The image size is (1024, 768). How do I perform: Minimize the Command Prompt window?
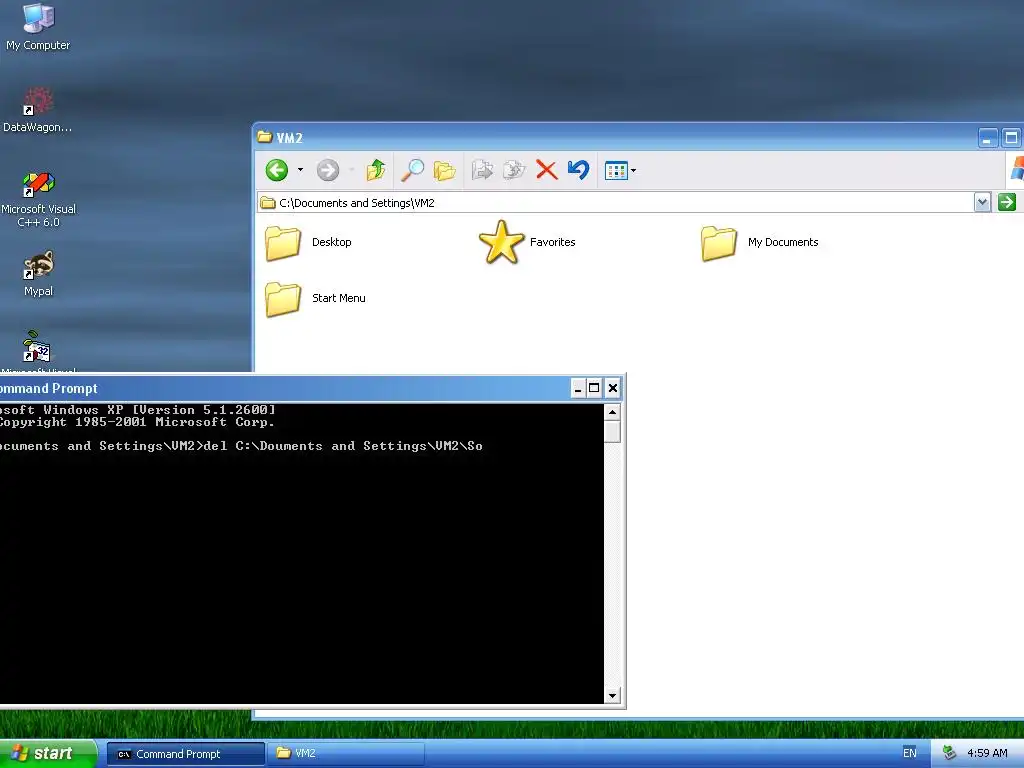[577, 389]
